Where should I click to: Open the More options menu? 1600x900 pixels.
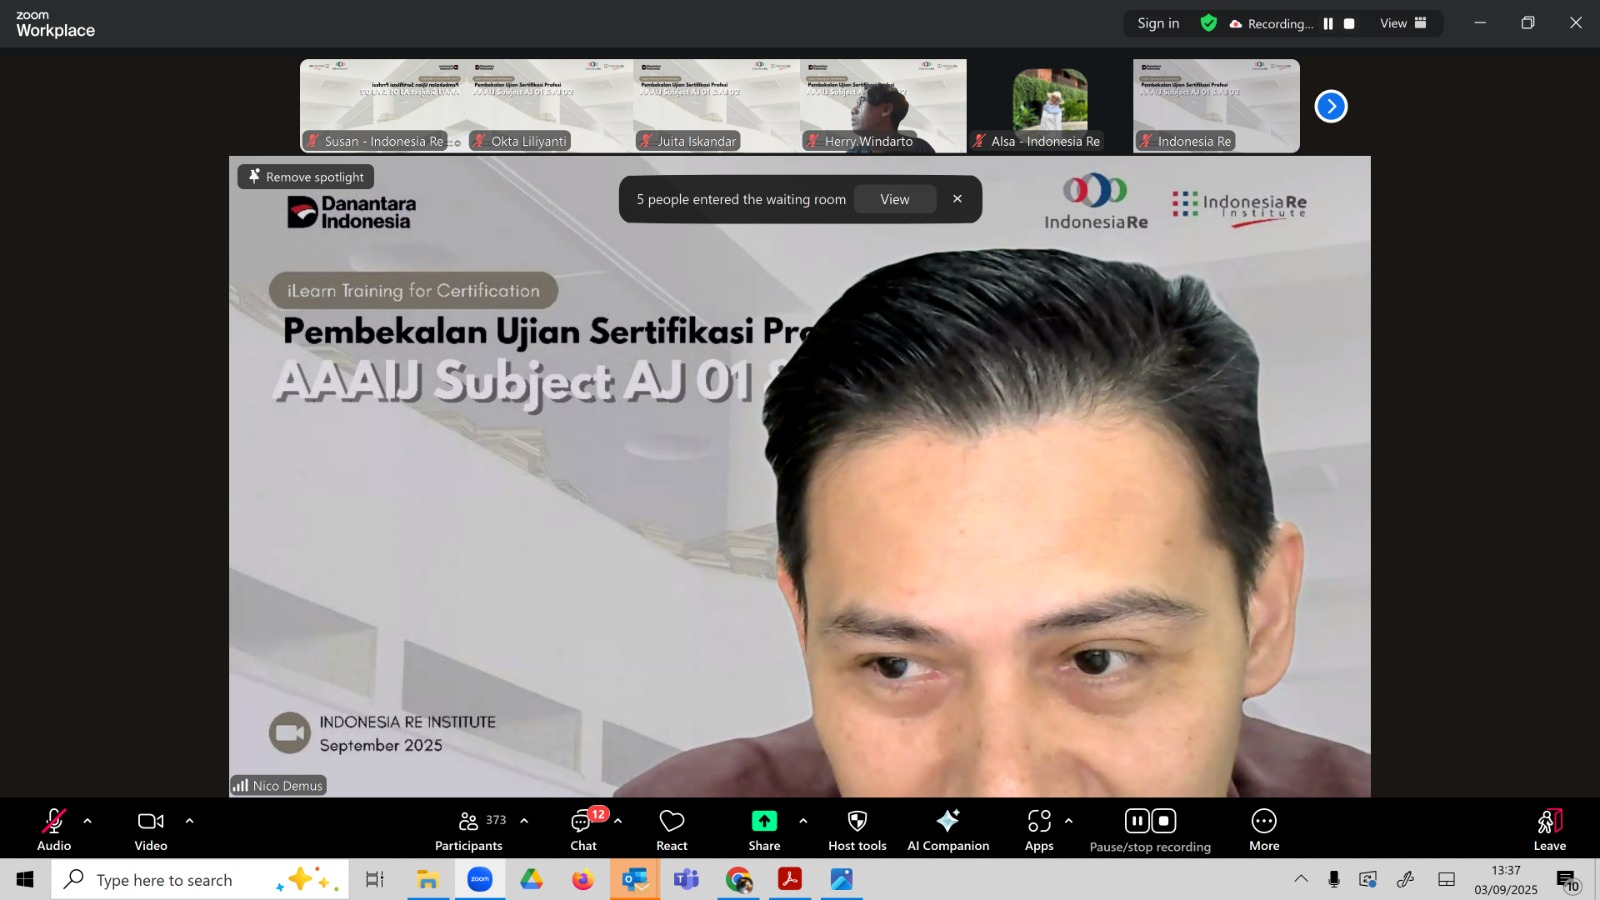1264,829
